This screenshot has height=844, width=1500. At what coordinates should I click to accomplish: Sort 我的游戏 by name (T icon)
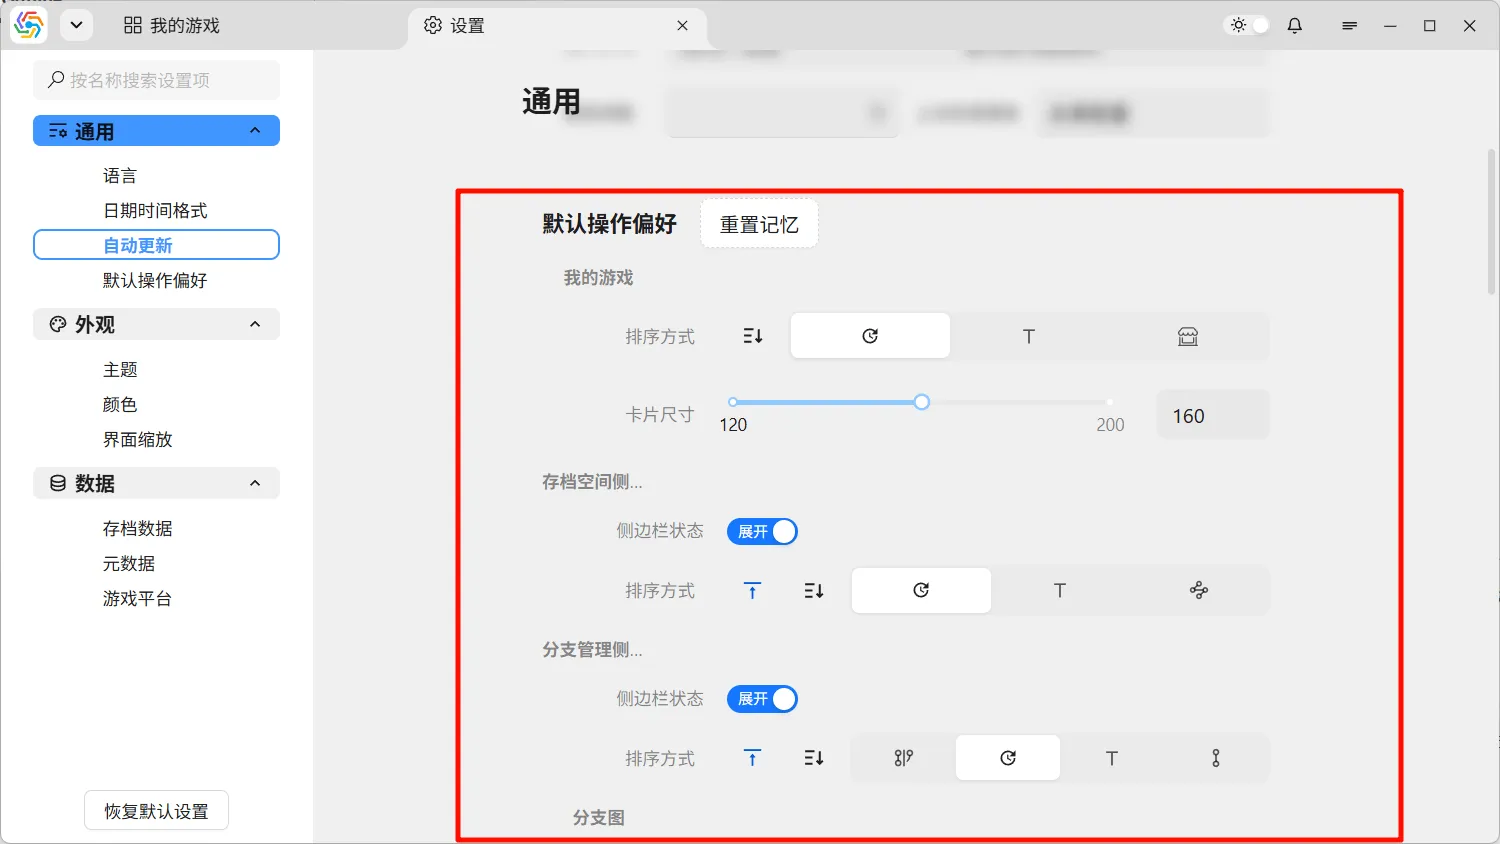(1028, 336)
